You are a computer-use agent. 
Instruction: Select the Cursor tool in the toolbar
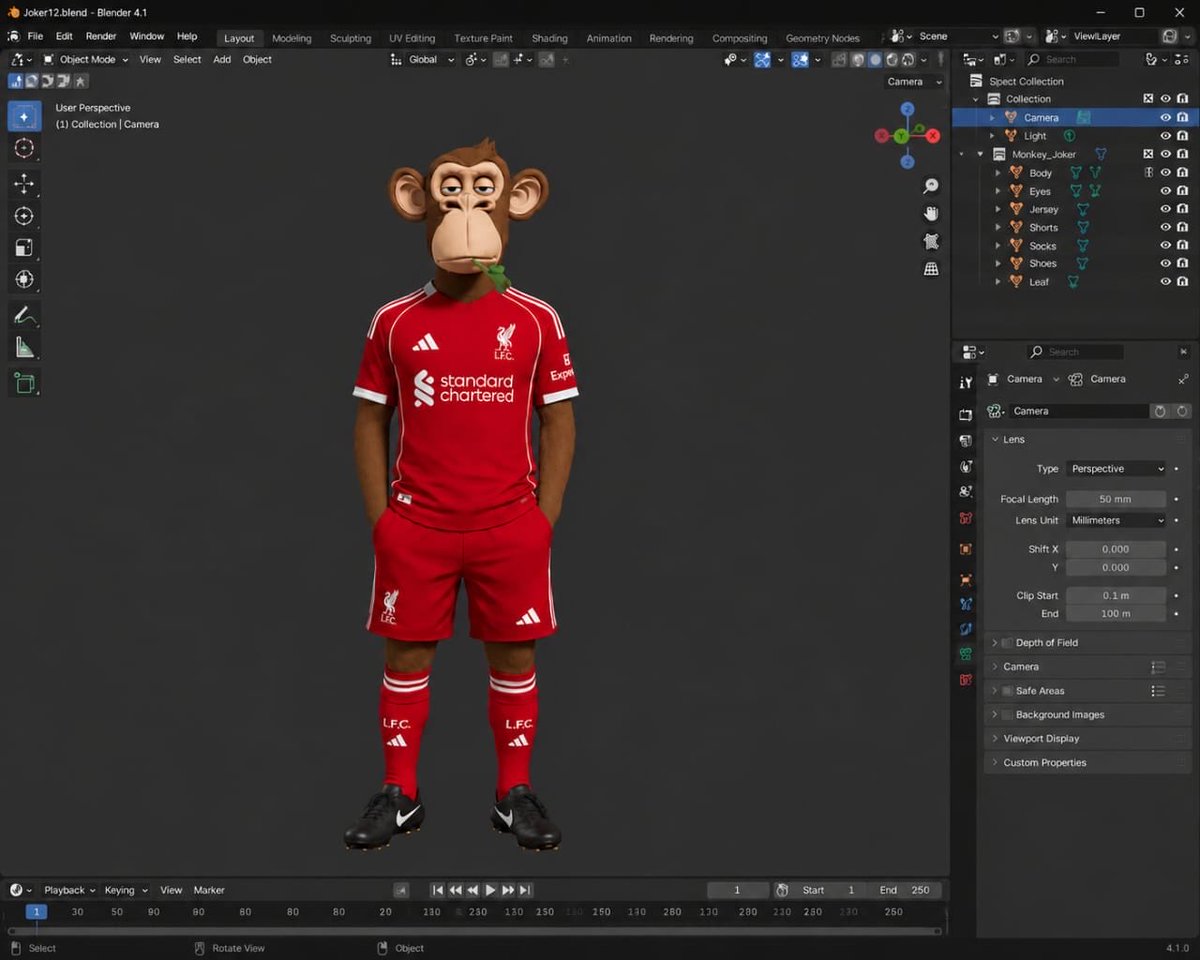click(x=24, y=148)
